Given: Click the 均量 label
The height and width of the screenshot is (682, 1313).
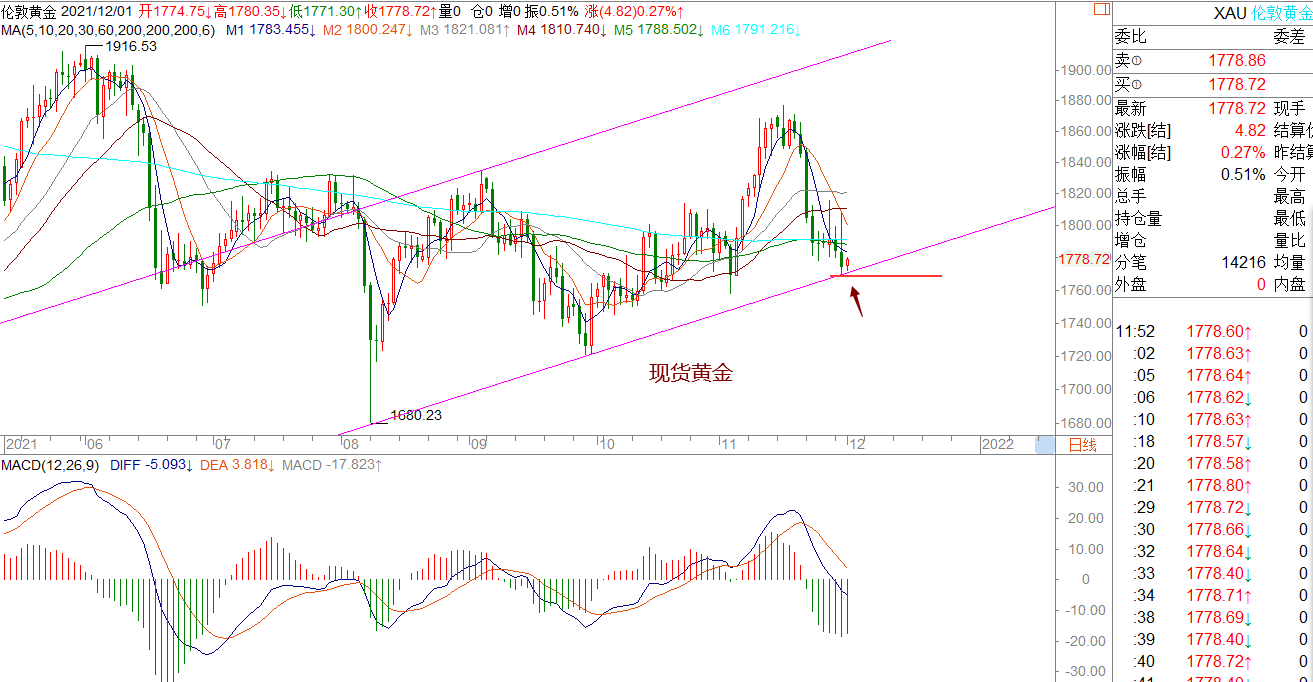Looking at the screenshot, I should pyautogui.click(x=1289, y=262).
